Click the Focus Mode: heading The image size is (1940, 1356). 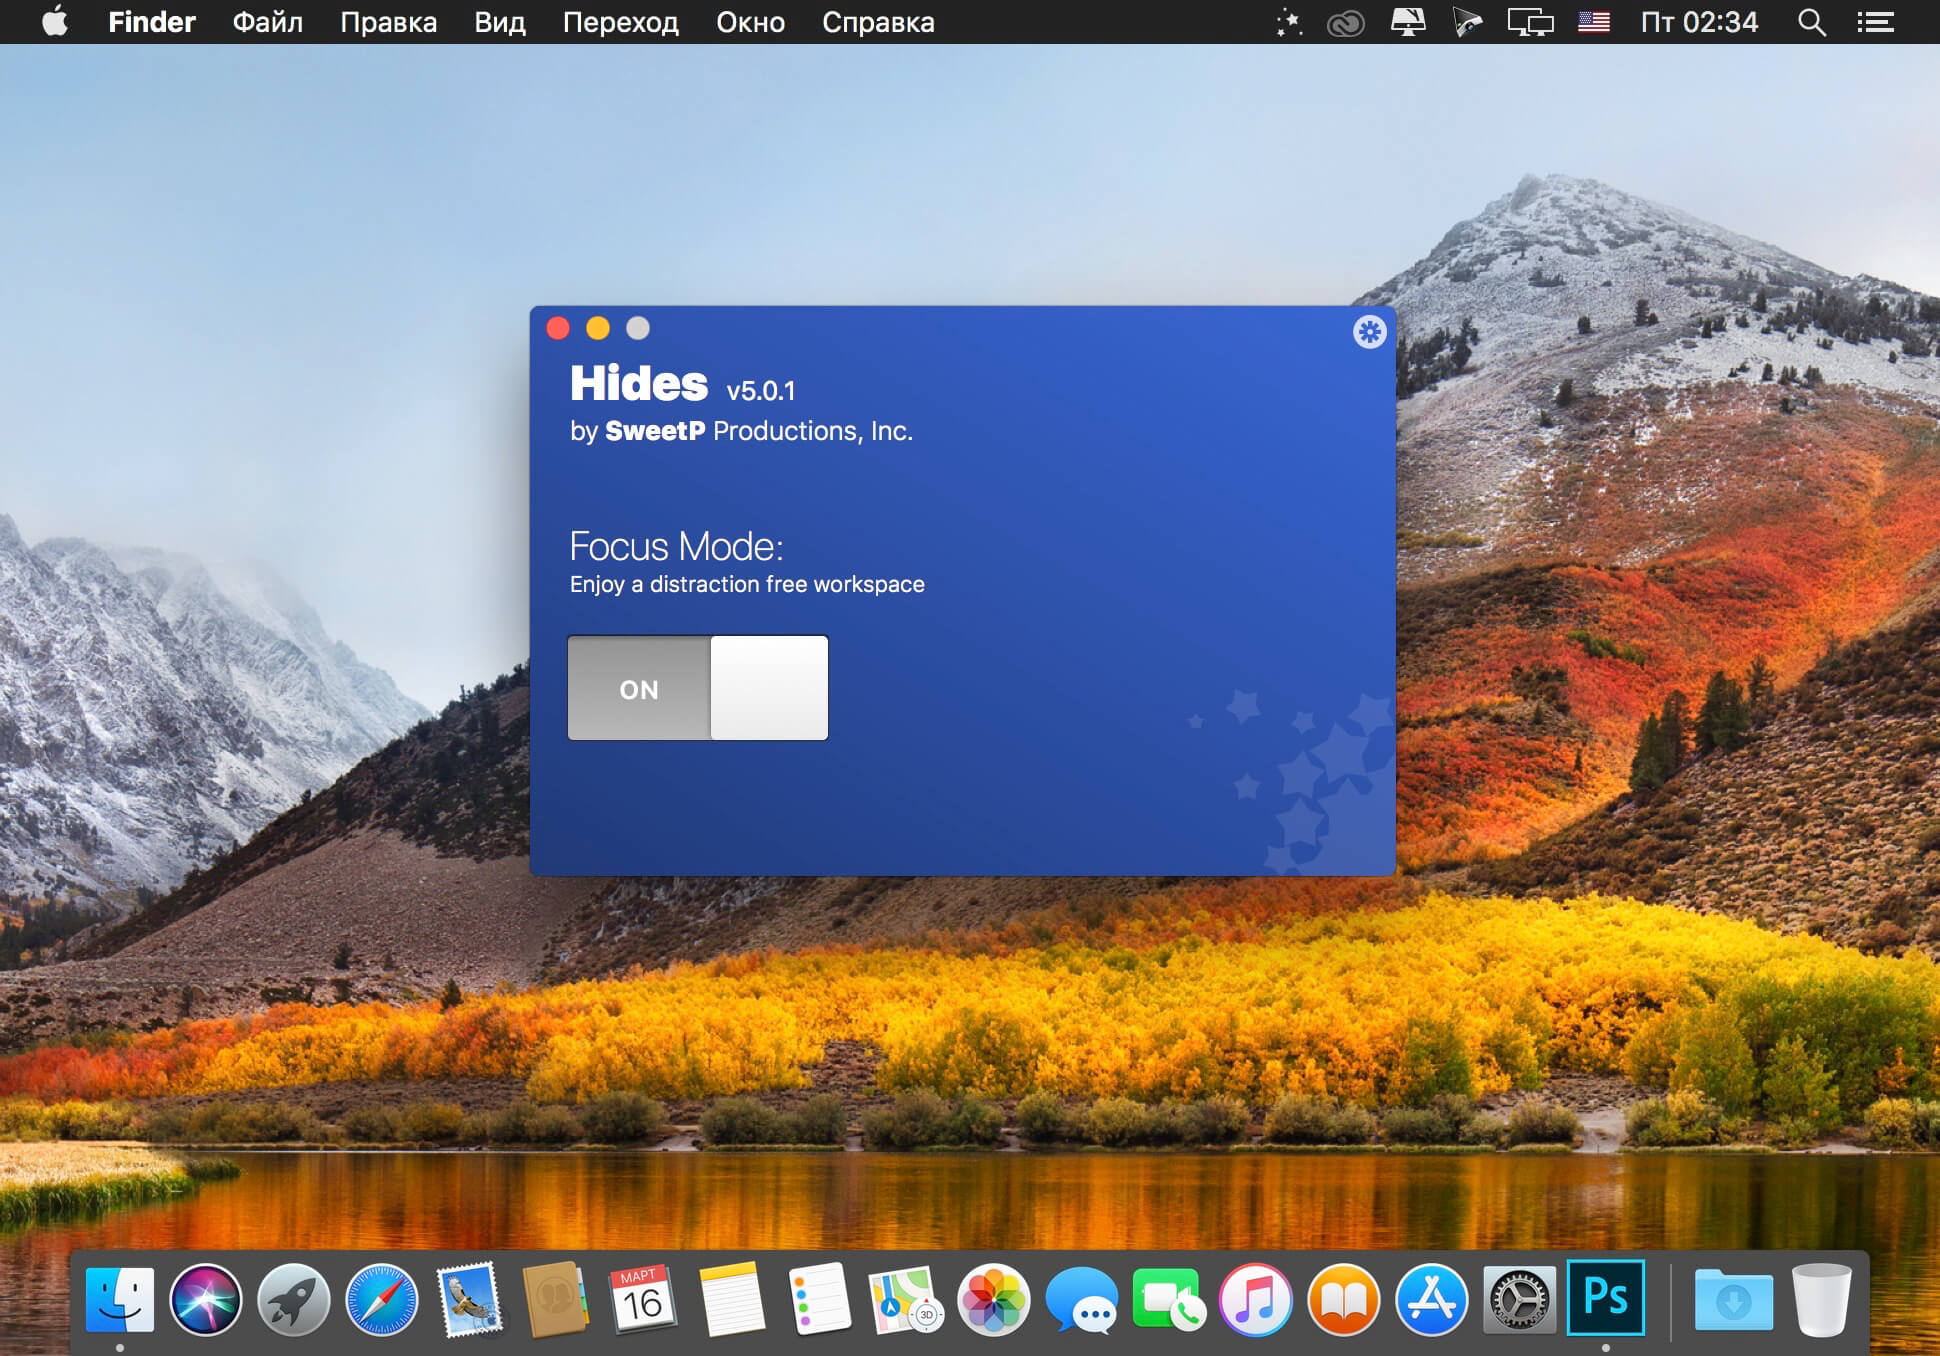pyautogui.click(x=677, y=547)
